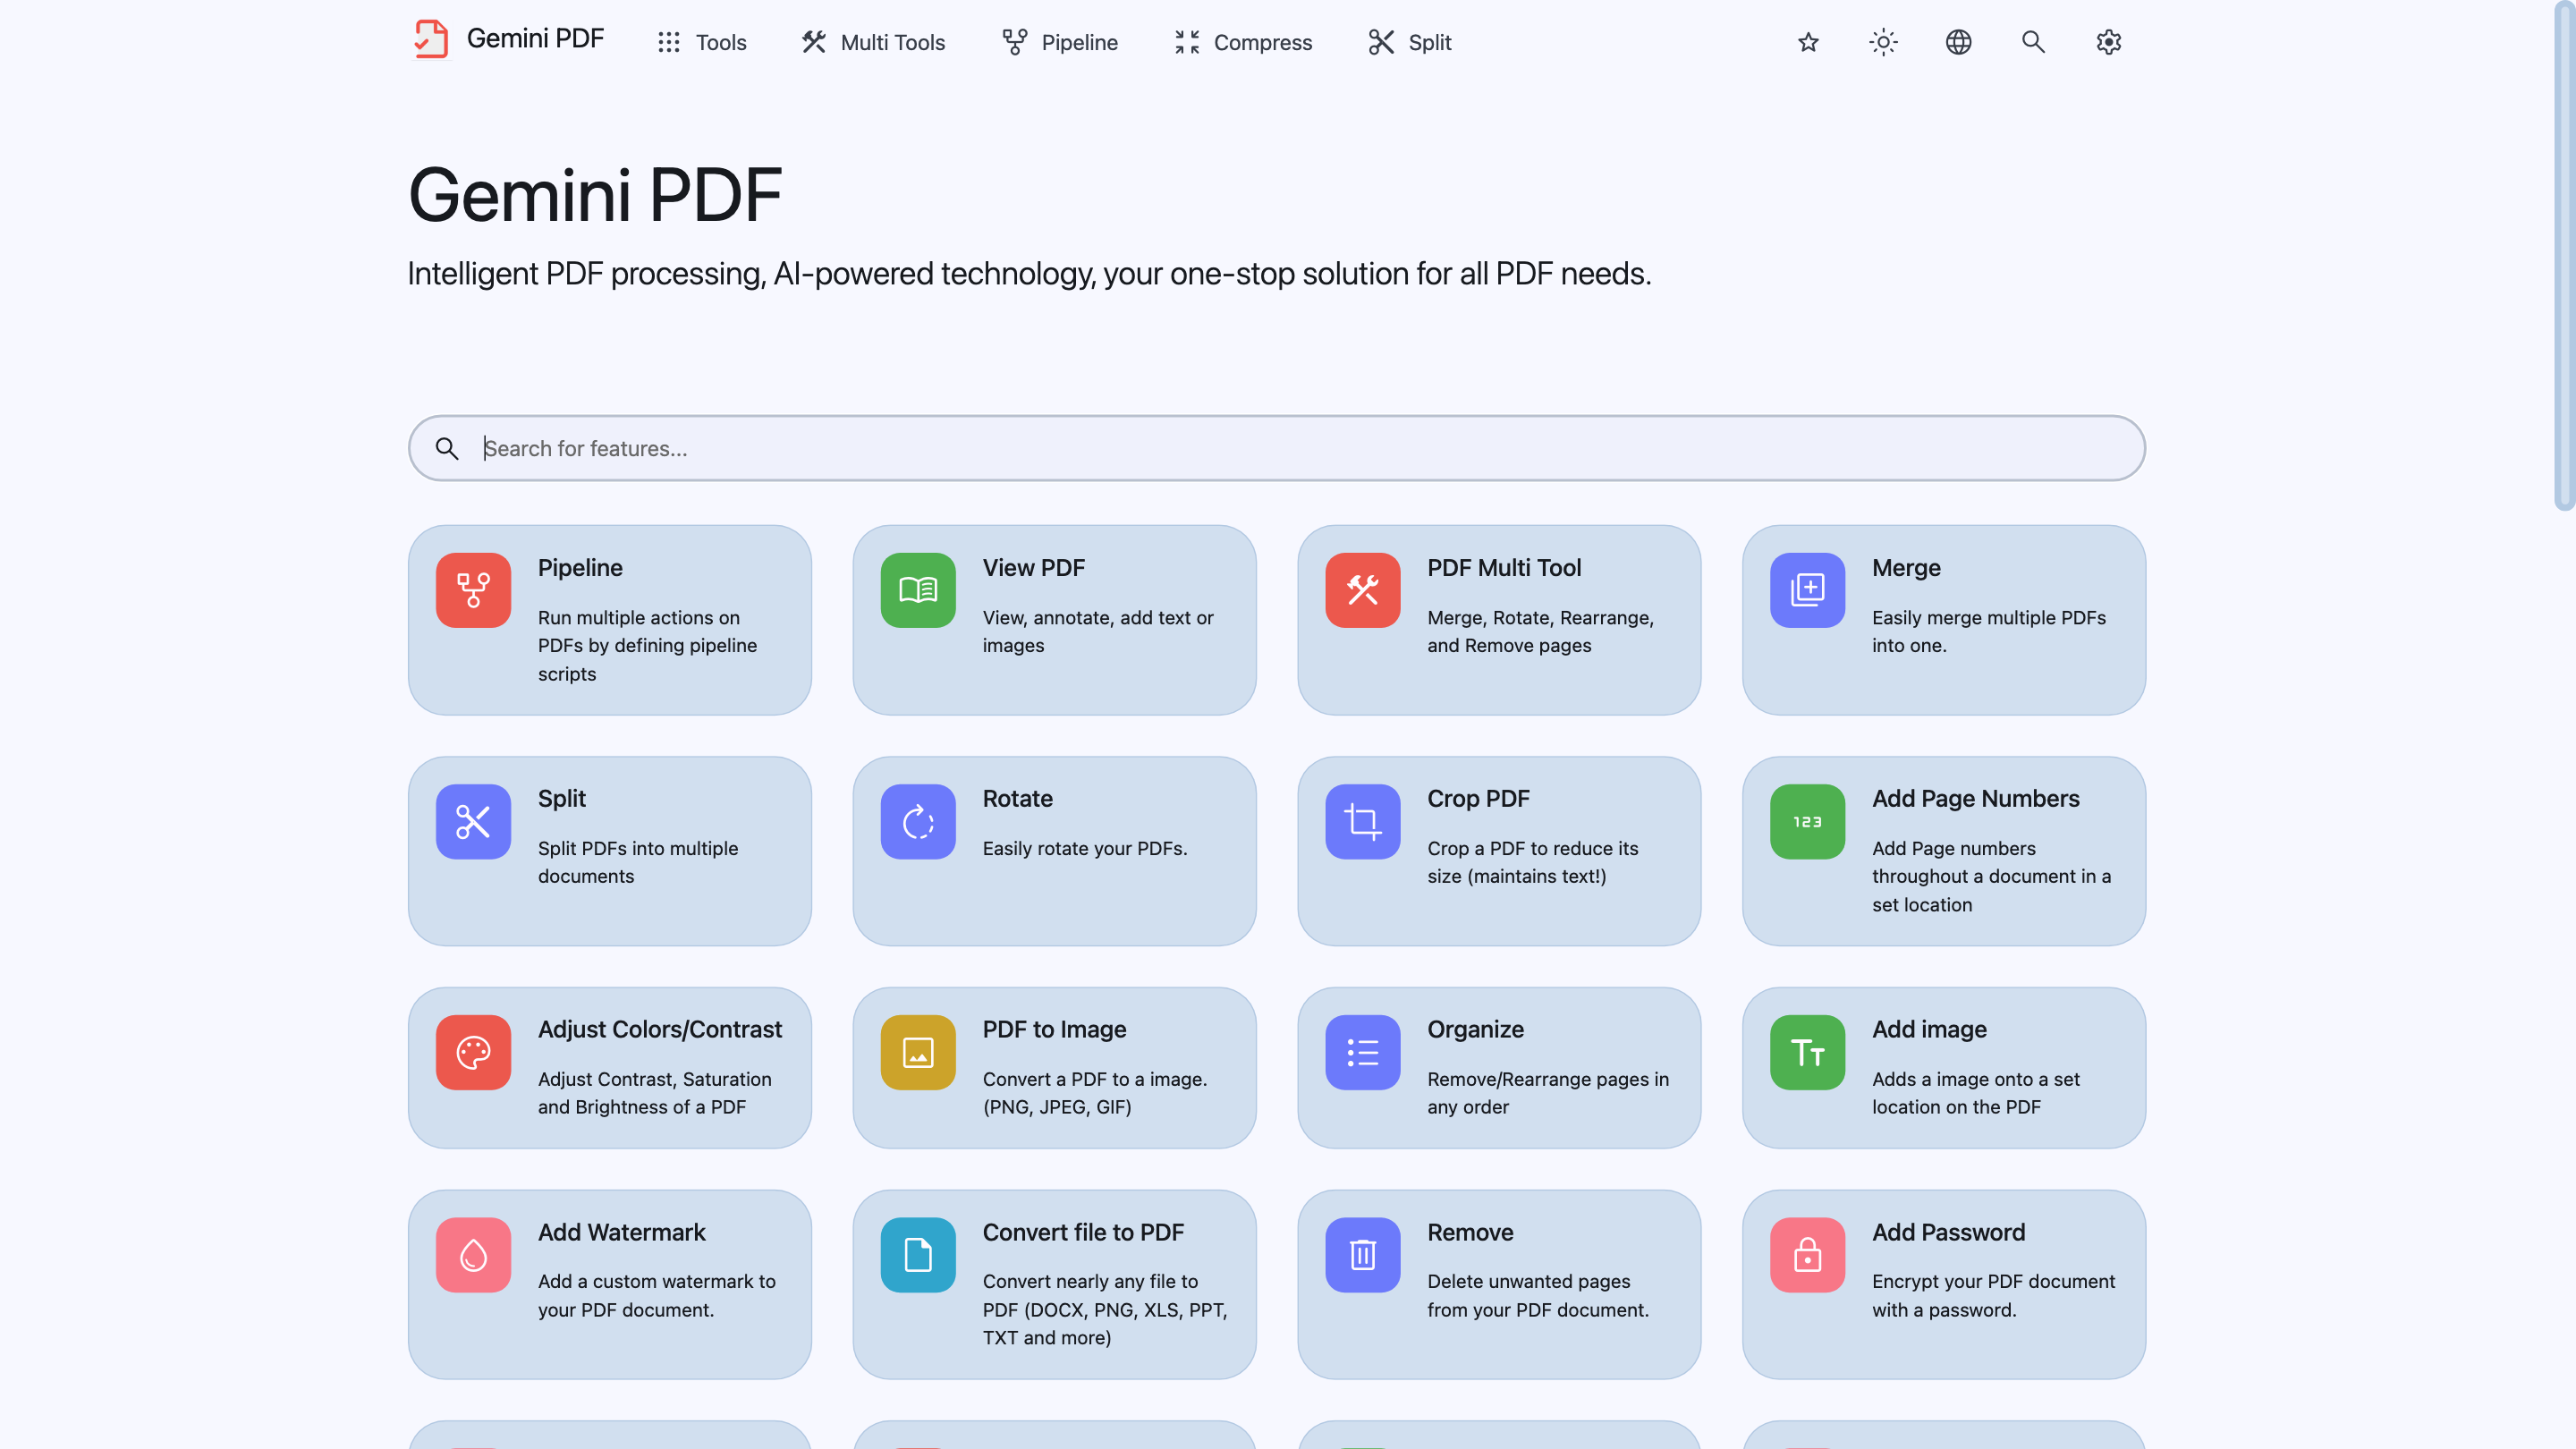Click the Add Page Numbers 123 icon
The image size is (2576, 1449).
click(1806, 821)
